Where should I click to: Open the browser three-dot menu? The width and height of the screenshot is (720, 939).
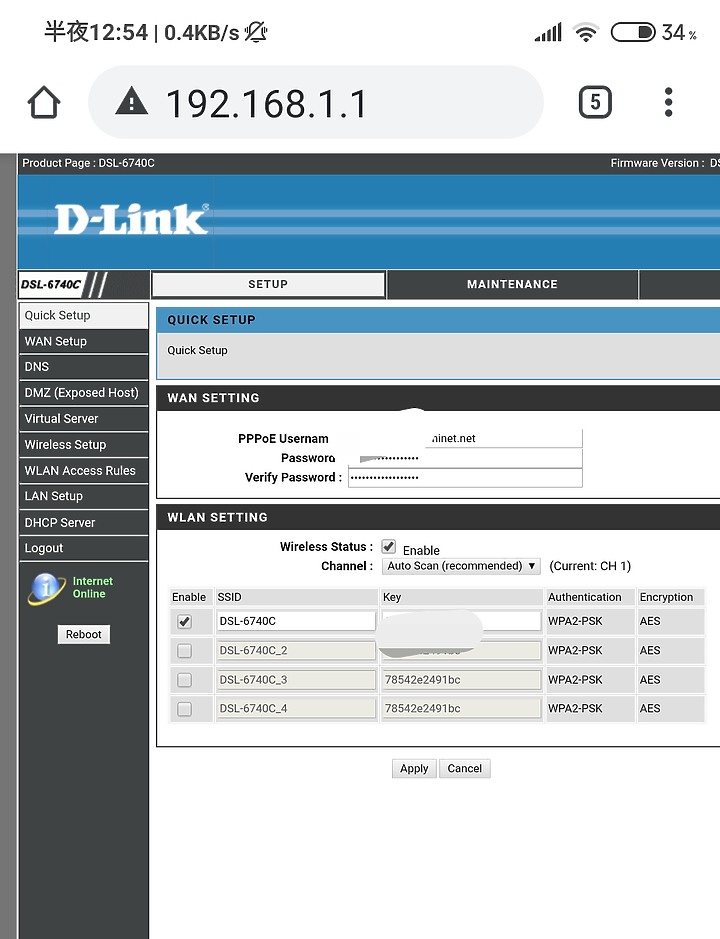point(668,102)
